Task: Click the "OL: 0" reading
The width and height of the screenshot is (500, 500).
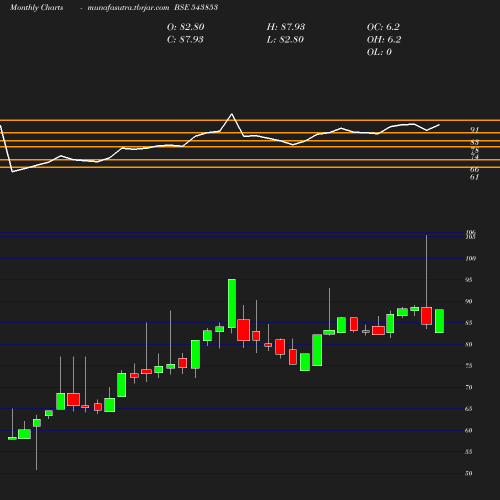Action: click(x=379, y=52)
